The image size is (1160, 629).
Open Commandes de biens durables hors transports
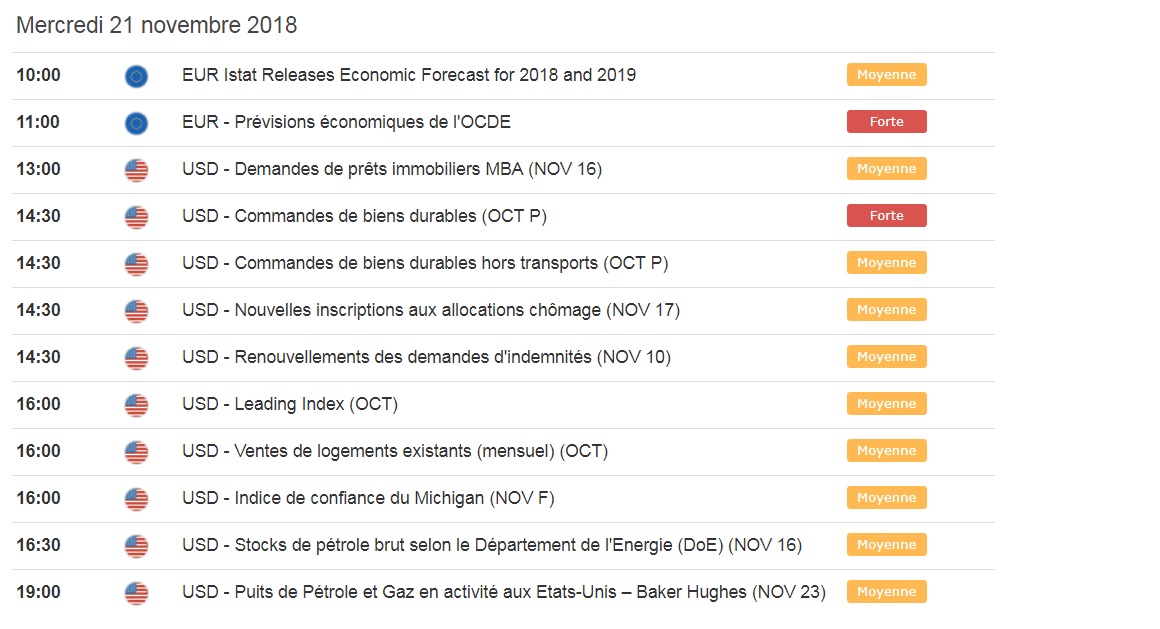tap(425, 263)
